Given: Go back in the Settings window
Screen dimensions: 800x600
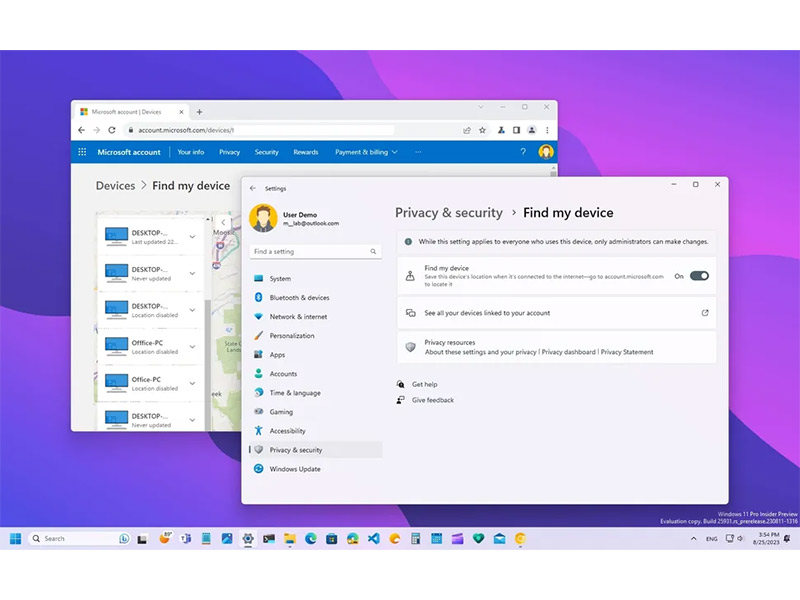Looking at the screenshot, I should tap(253, 188).
